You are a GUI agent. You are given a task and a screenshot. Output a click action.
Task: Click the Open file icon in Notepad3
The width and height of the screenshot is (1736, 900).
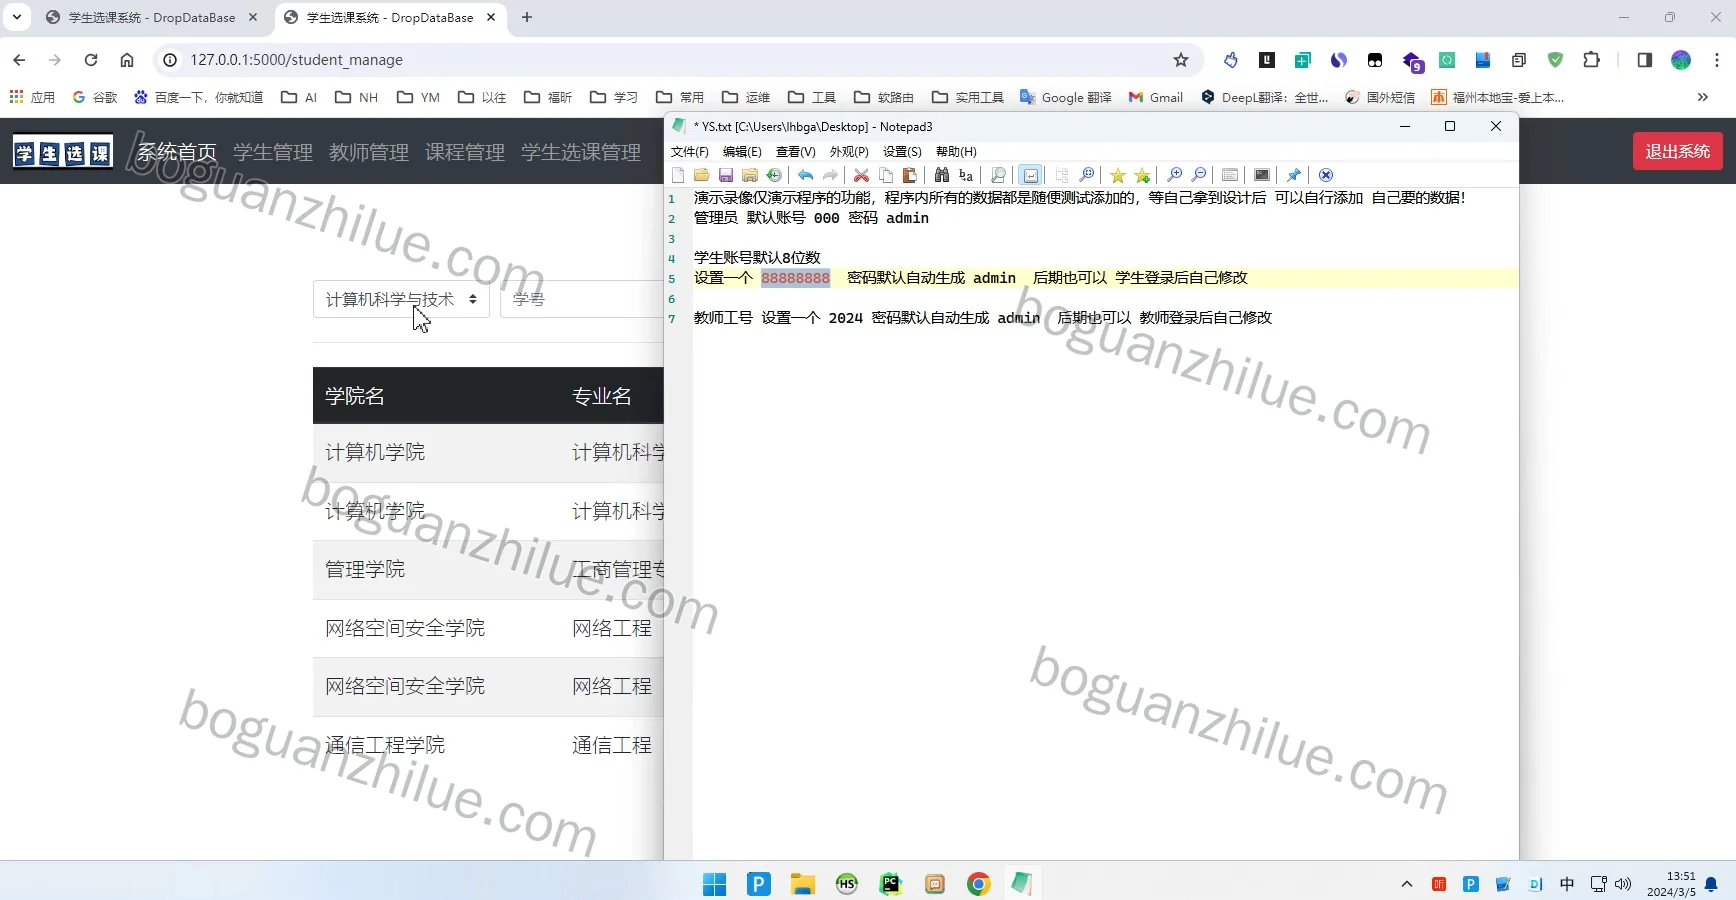[702, 175]
